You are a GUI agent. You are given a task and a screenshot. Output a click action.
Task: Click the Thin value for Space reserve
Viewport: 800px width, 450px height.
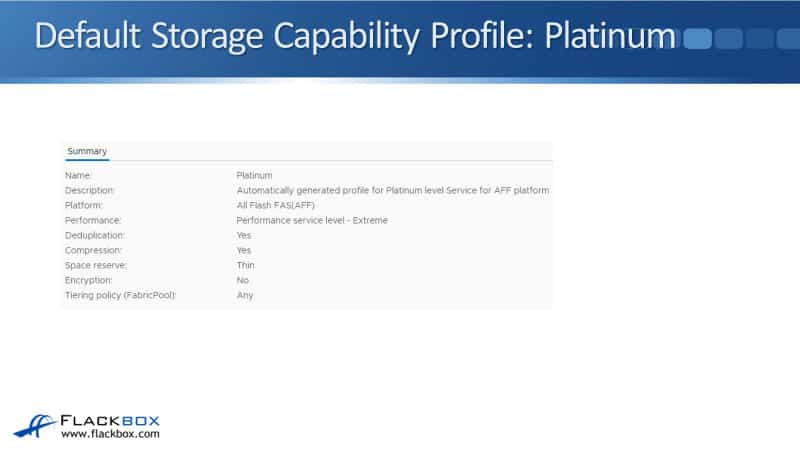246,265
